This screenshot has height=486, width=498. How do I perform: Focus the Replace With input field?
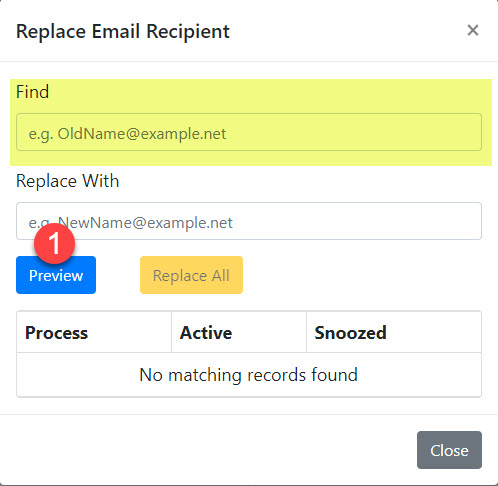point(249,221)
